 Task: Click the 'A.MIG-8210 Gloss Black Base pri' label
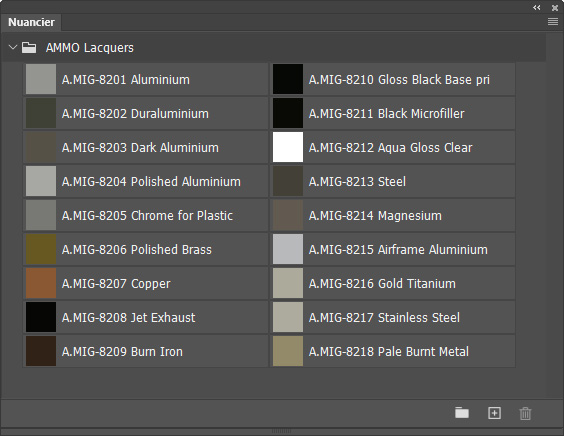[x=399, y=80]
